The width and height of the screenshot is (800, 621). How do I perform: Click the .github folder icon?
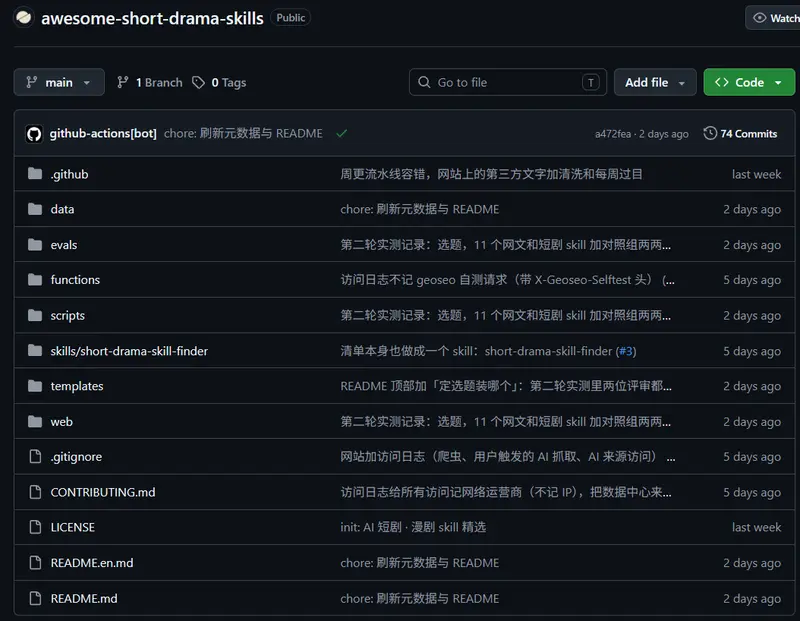(35, 174)
